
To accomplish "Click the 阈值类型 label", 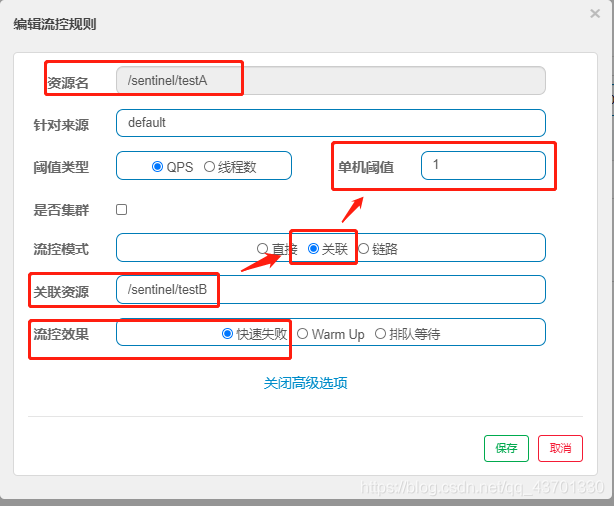I will 61,167.
